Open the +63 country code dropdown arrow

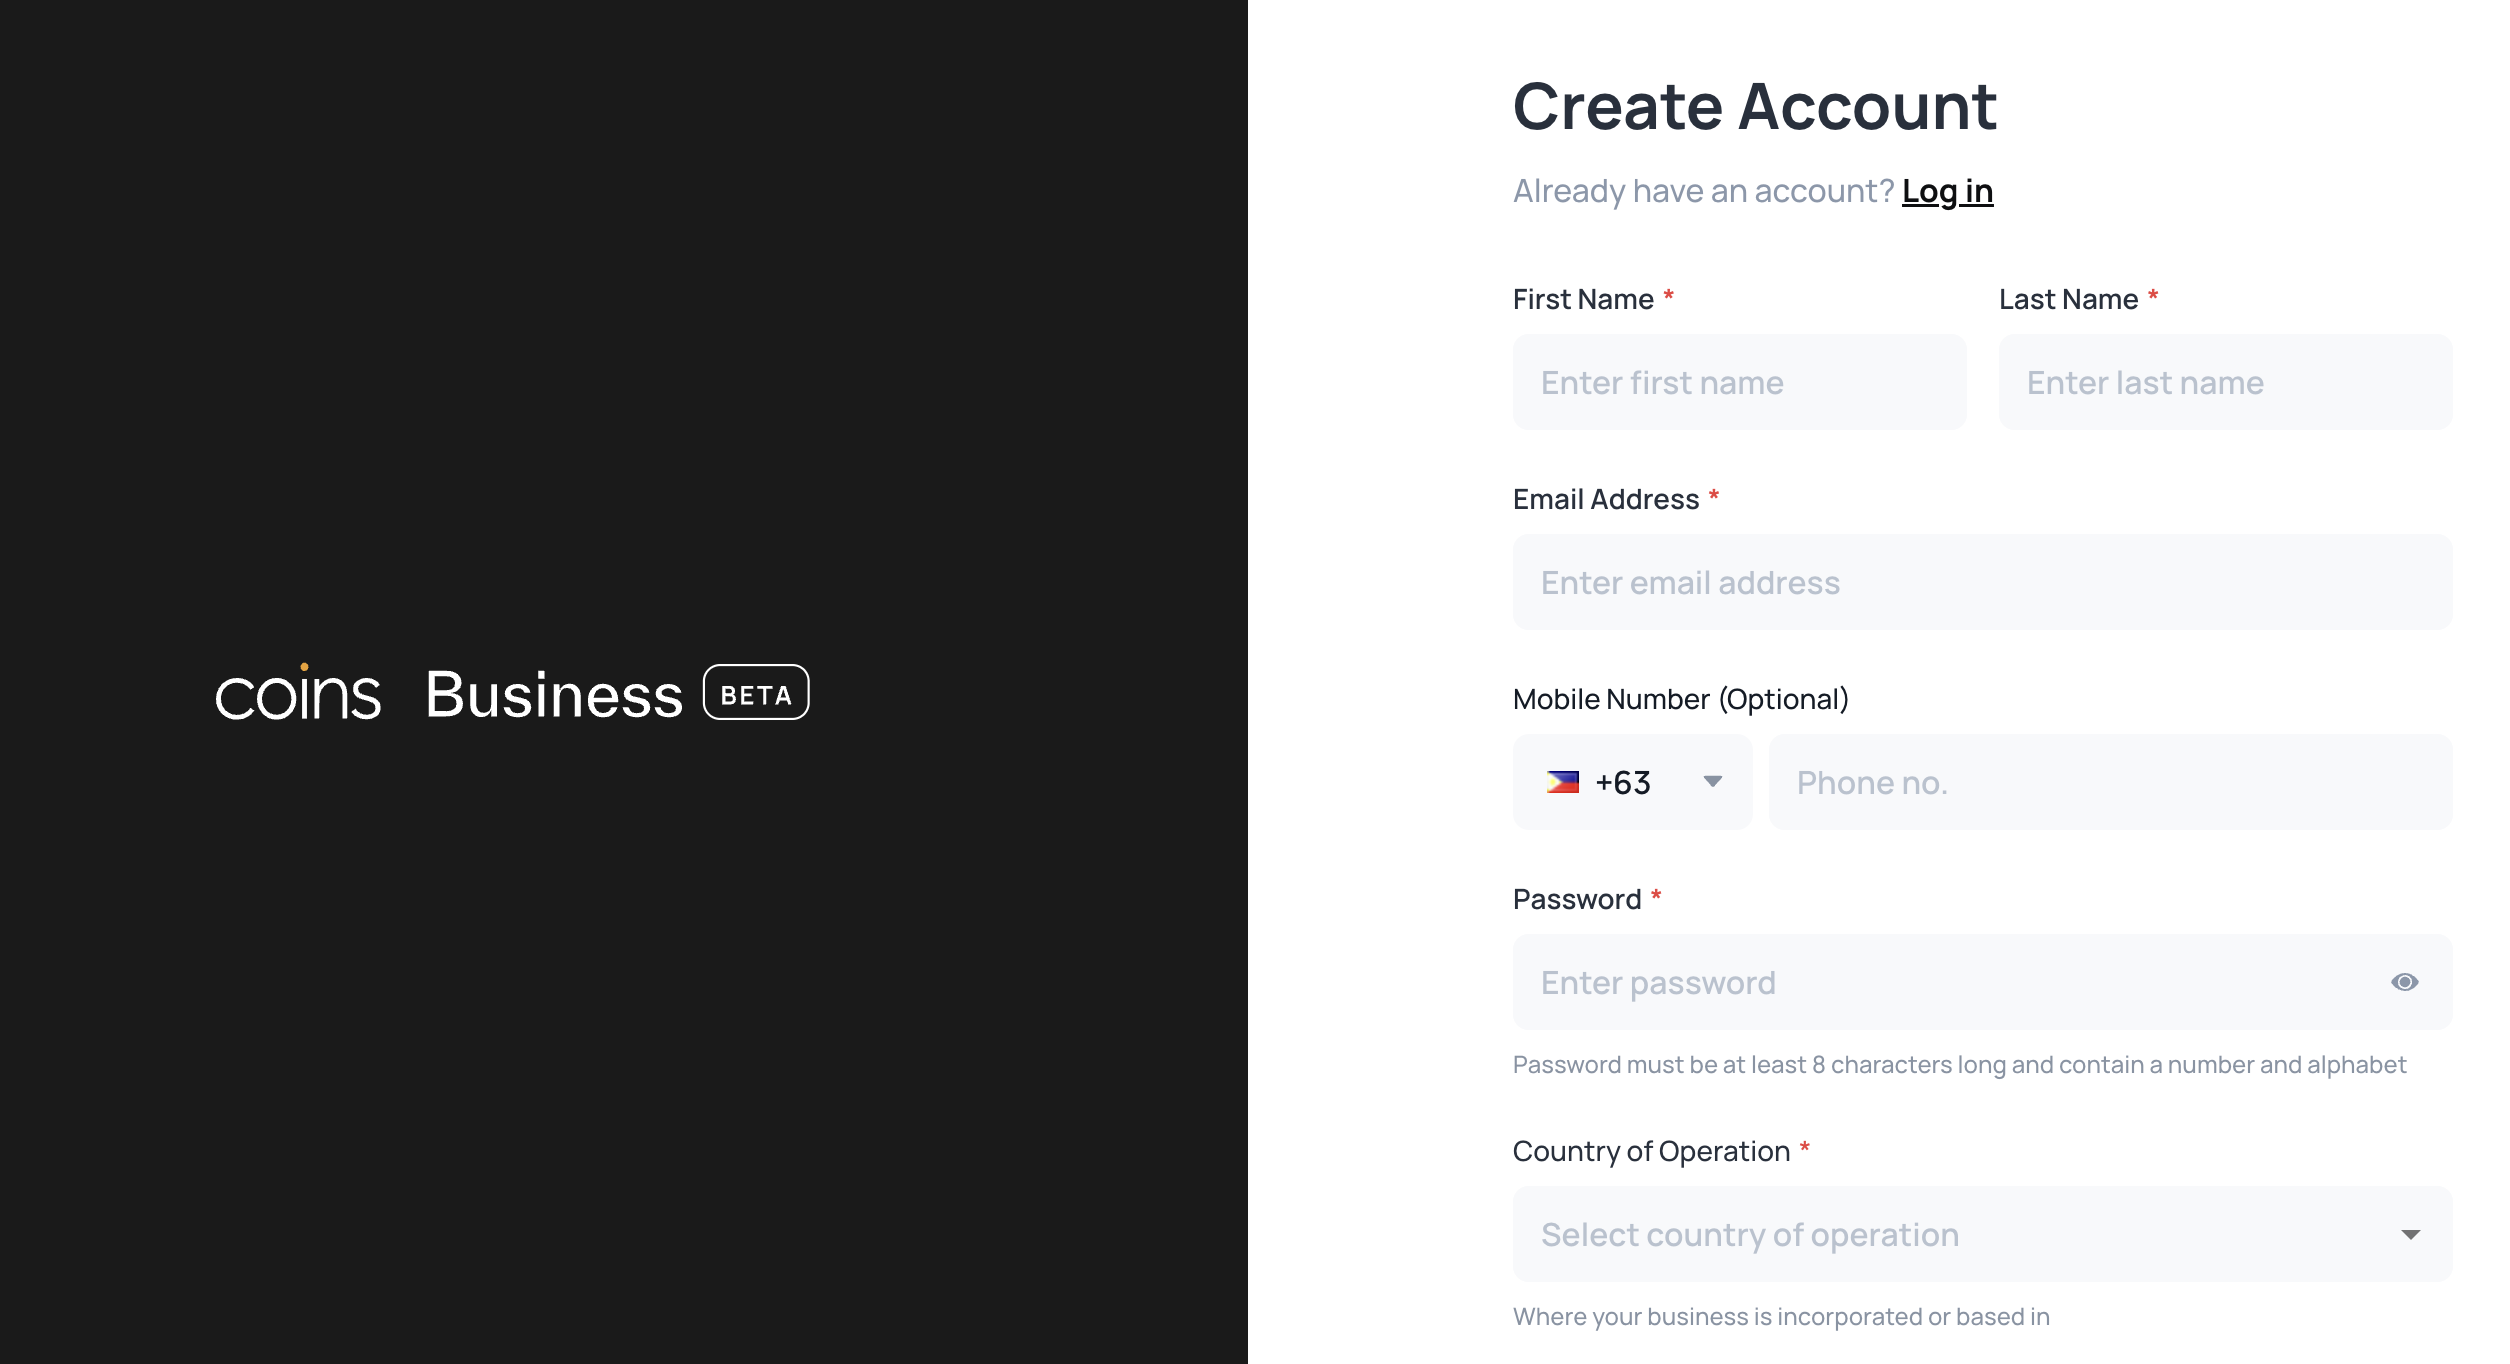pyautogui.click(x=1713, y=782)
